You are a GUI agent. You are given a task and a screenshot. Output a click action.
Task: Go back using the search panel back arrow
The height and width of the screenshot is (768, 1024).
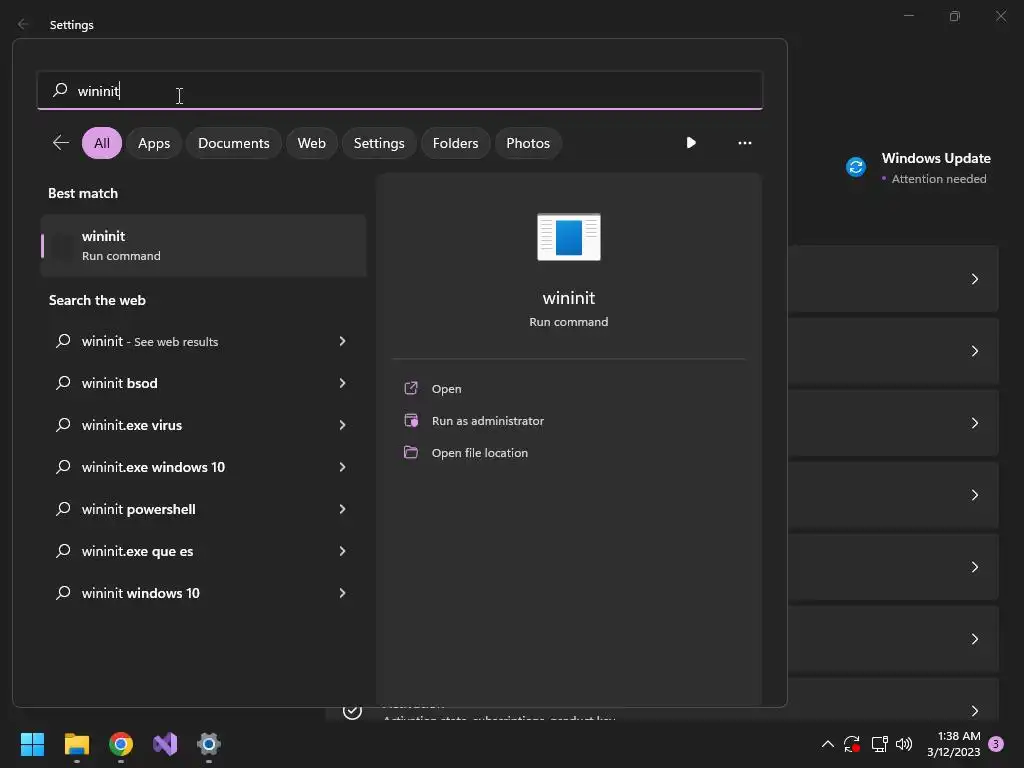[x=61, y=142]
